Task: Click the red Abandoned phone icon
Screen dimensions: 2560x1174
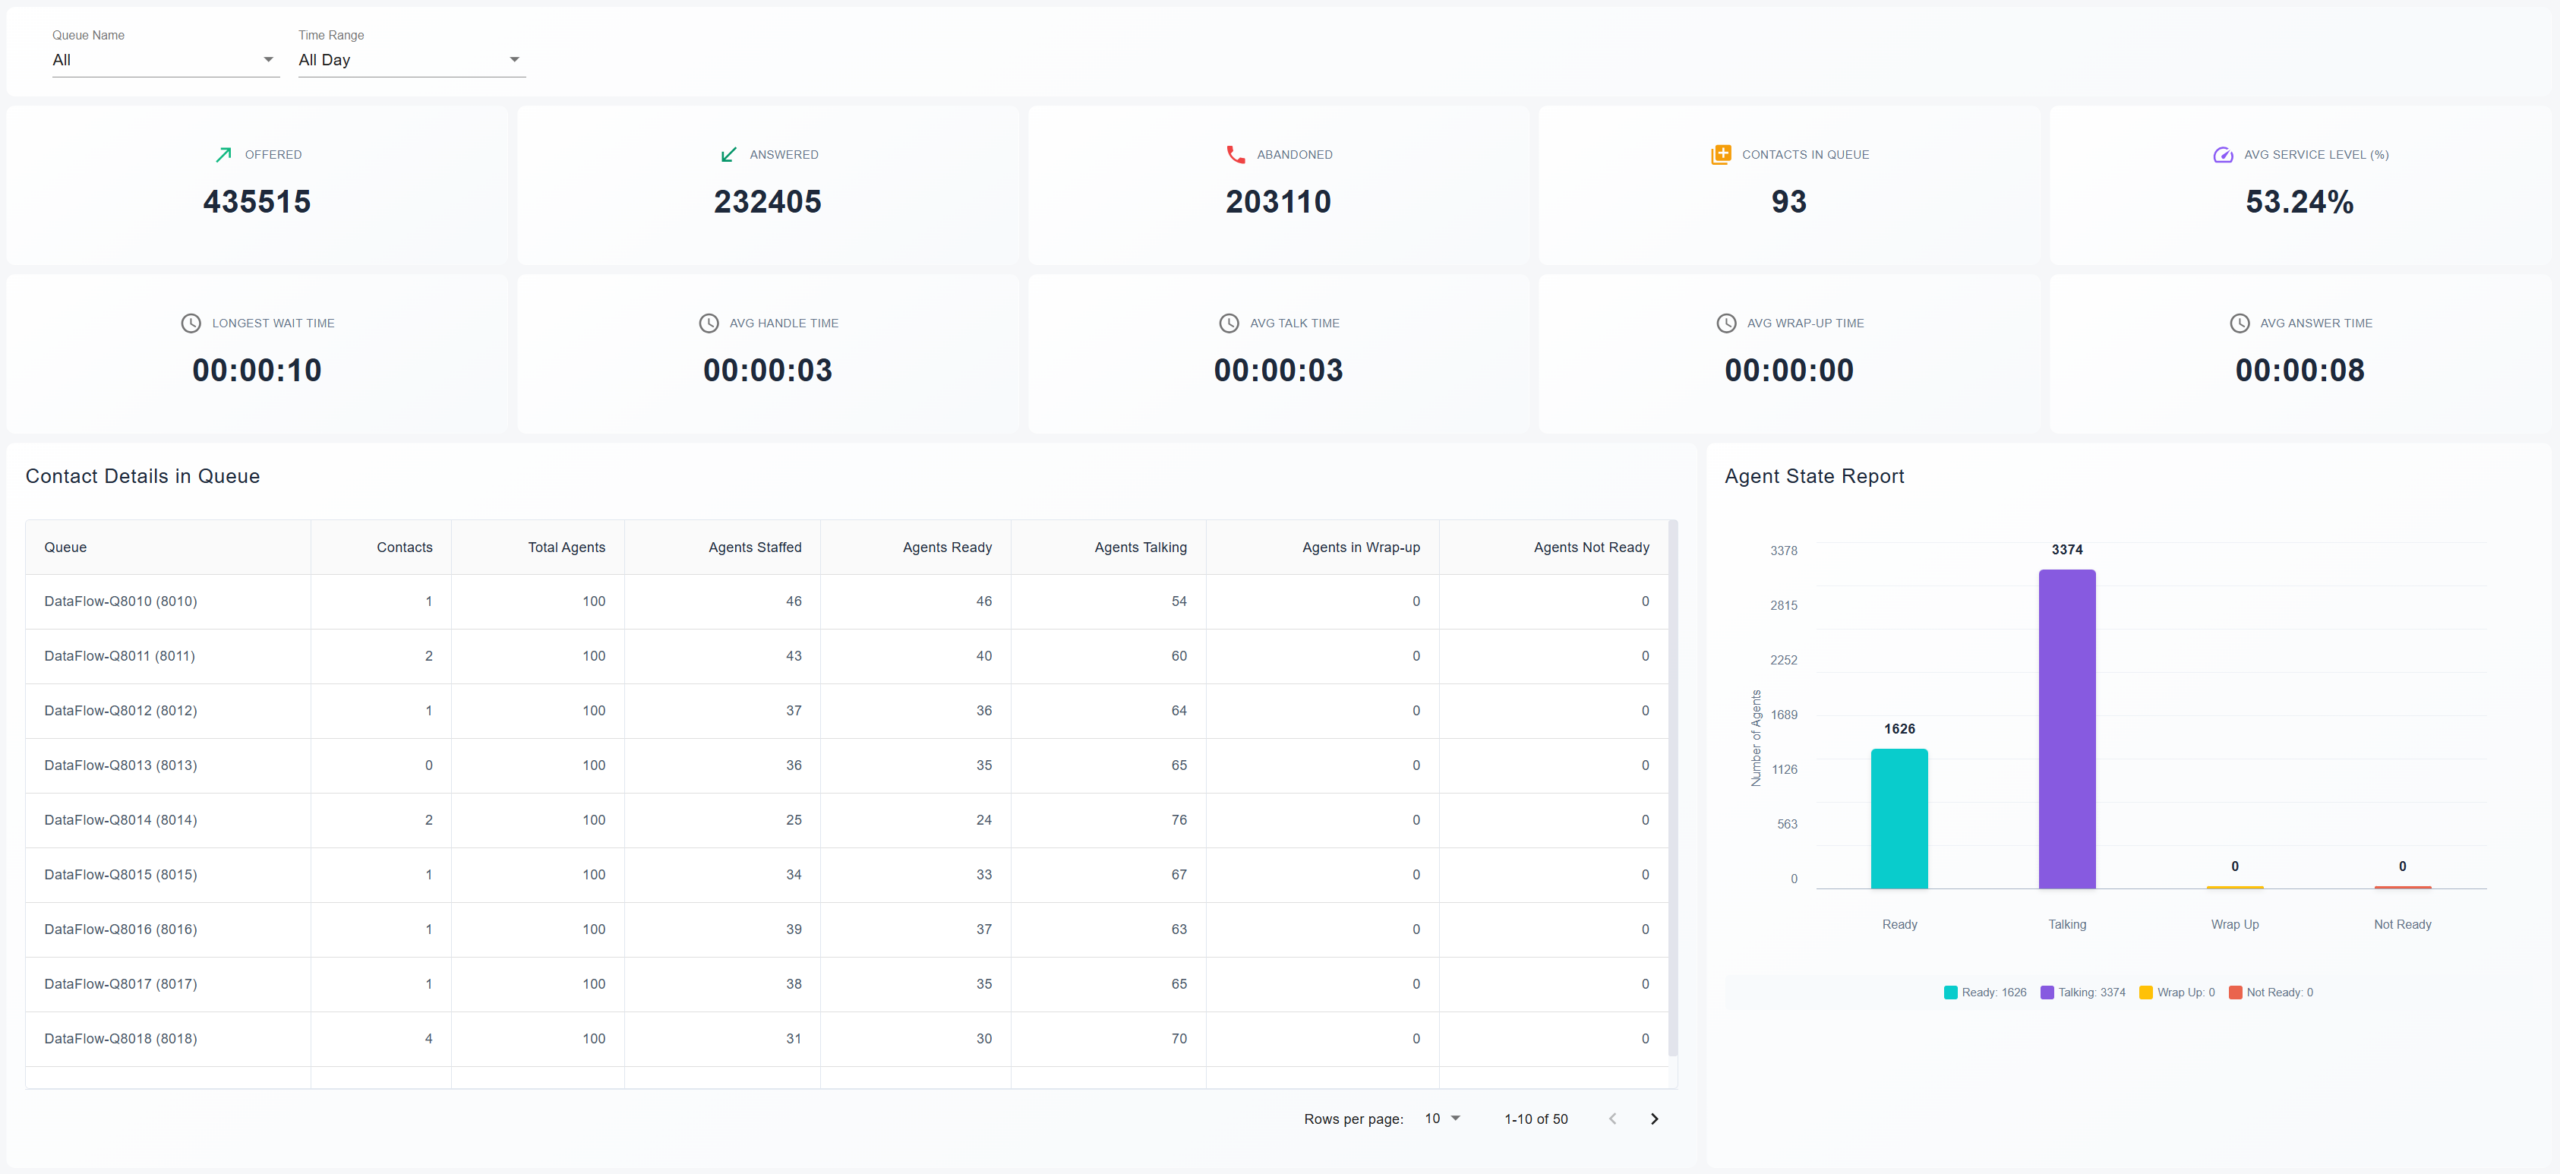Action: [1236, 154]
